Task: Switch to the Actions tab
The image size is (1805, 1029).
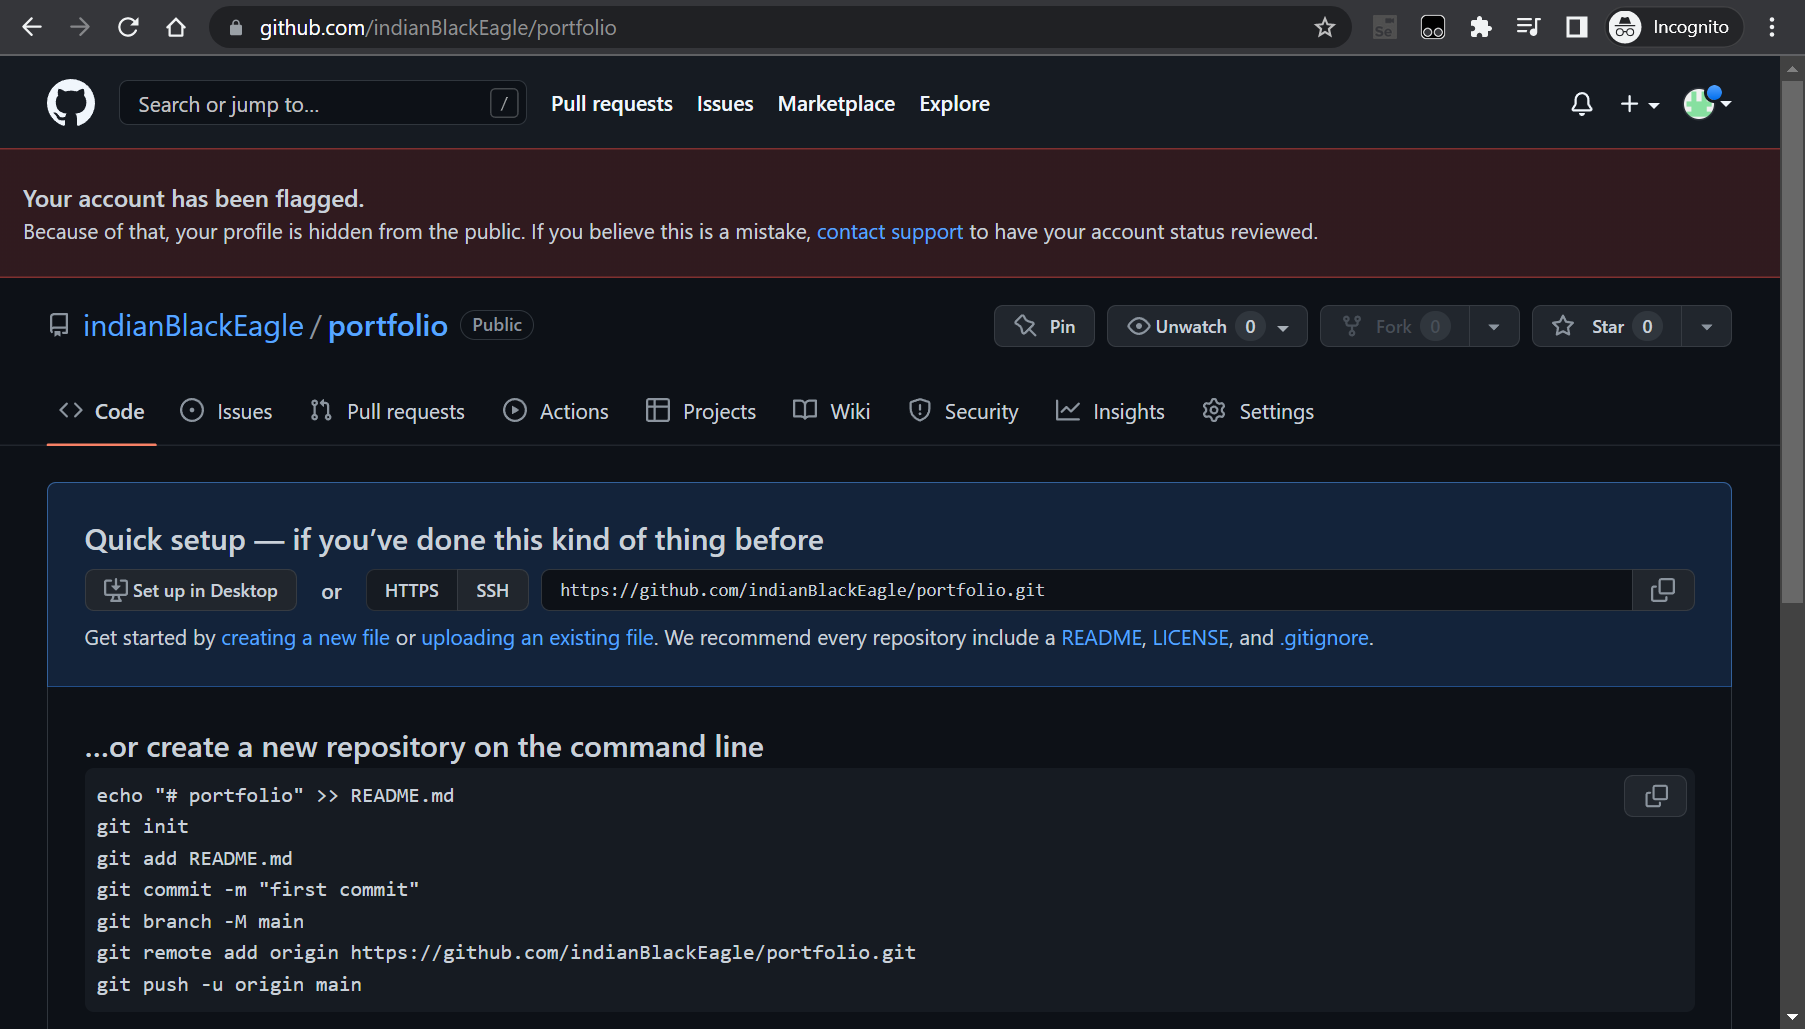Action: [x=556, y=411]
